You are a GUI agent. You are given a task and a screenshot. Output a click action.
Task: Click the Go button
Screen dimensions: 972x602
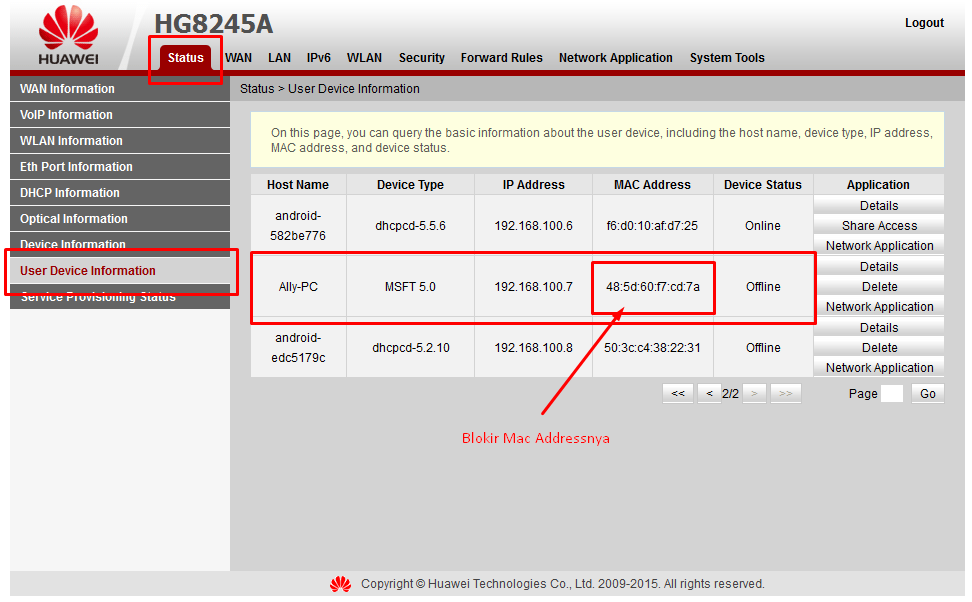927,393
